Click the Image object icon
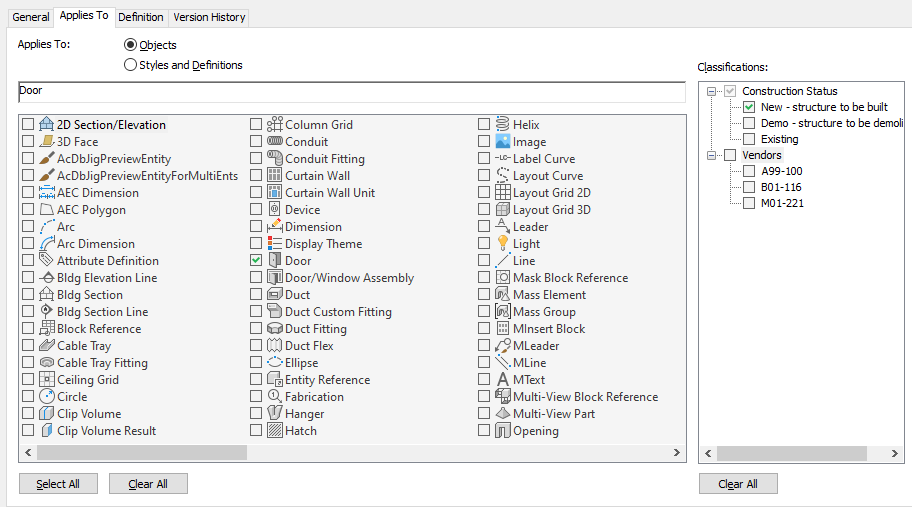Image resolution: width=912 pixels, height=507 pixels. point(504,142)
